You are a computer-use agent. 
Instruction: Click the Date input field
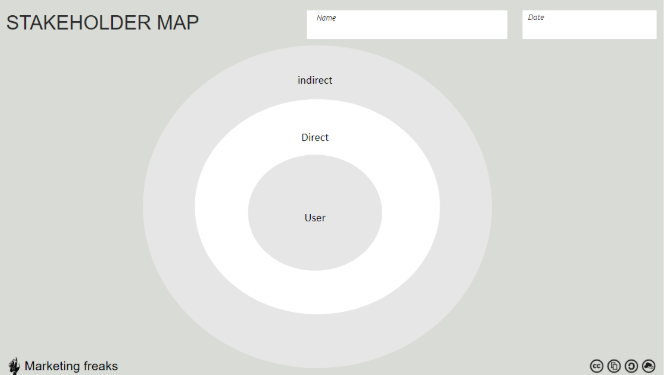click(589, 25)
